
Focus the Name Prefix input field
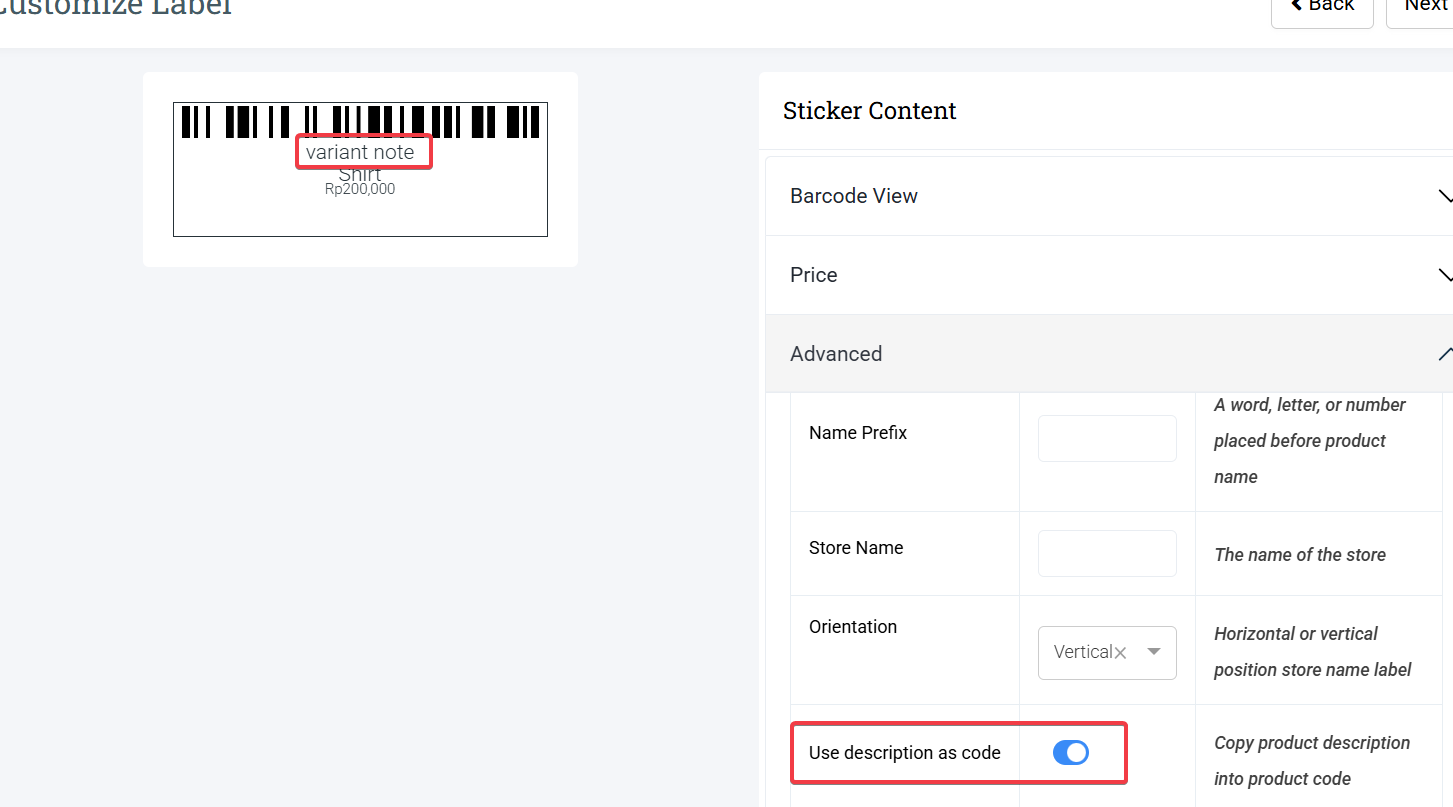[x=1107, y=438]
